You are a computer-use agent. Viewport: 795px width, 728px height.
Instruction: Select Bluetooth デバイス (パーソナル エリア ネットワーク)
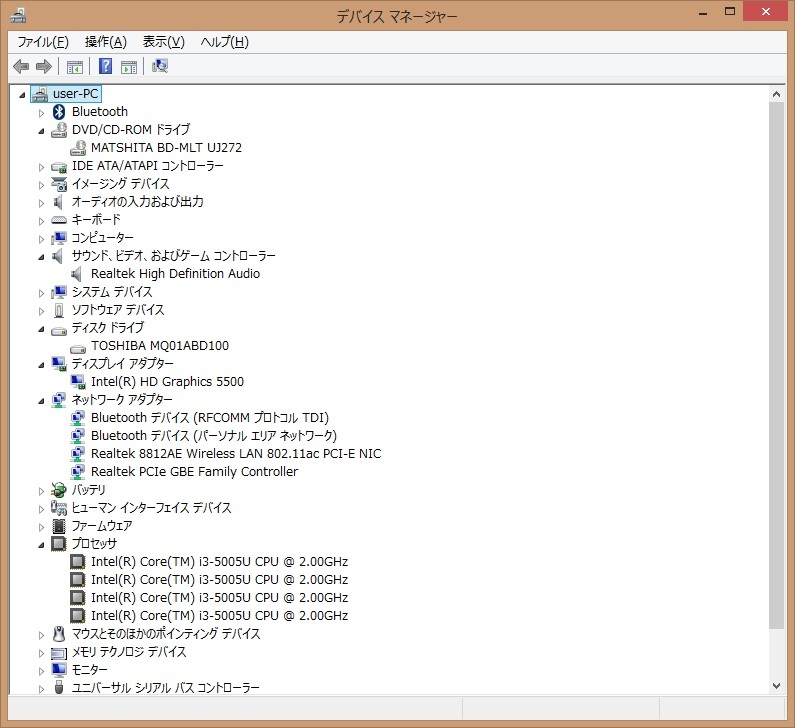click(213, 436)
